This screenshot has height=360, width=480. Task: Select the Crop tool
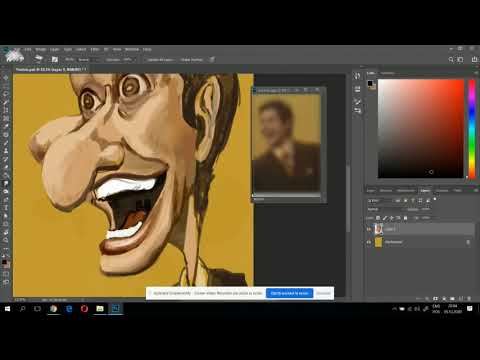click(6, 110)
